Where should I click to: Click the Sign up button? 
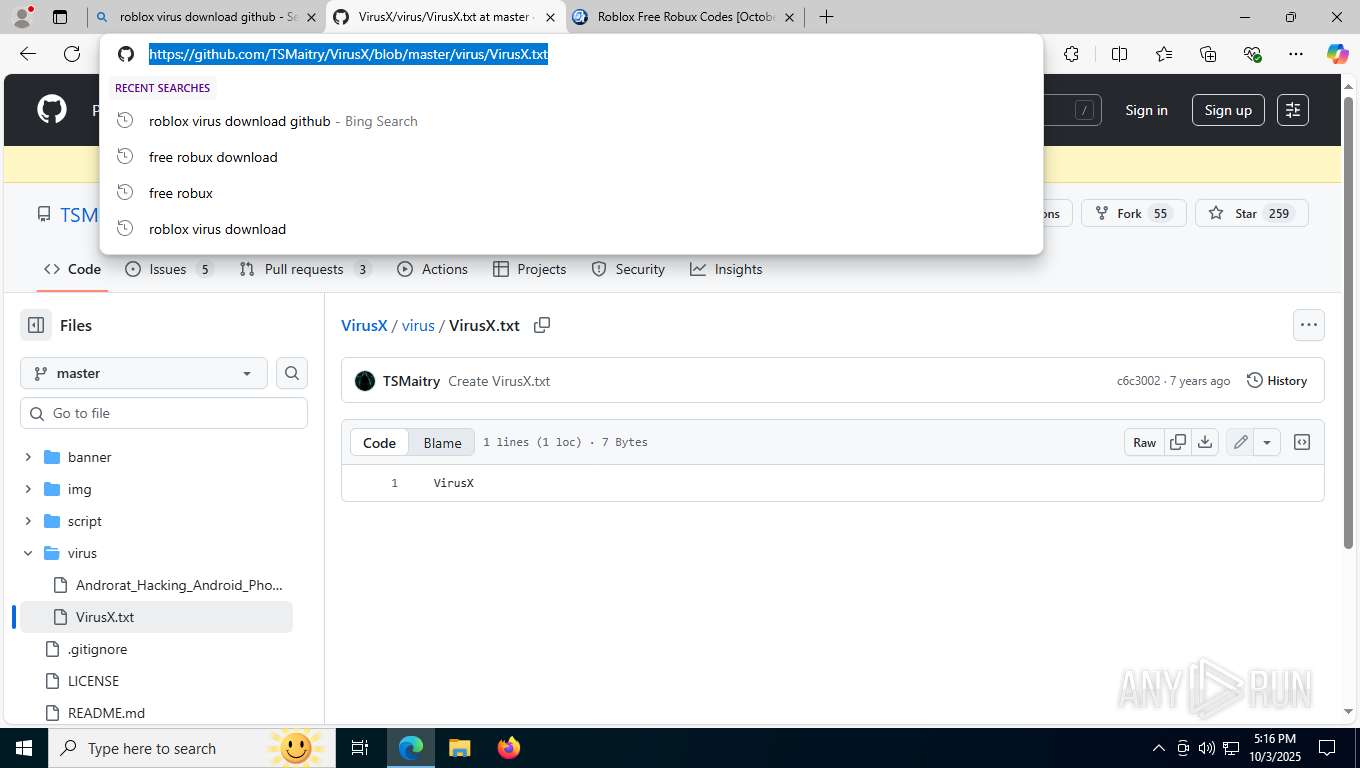(1228, 110)
